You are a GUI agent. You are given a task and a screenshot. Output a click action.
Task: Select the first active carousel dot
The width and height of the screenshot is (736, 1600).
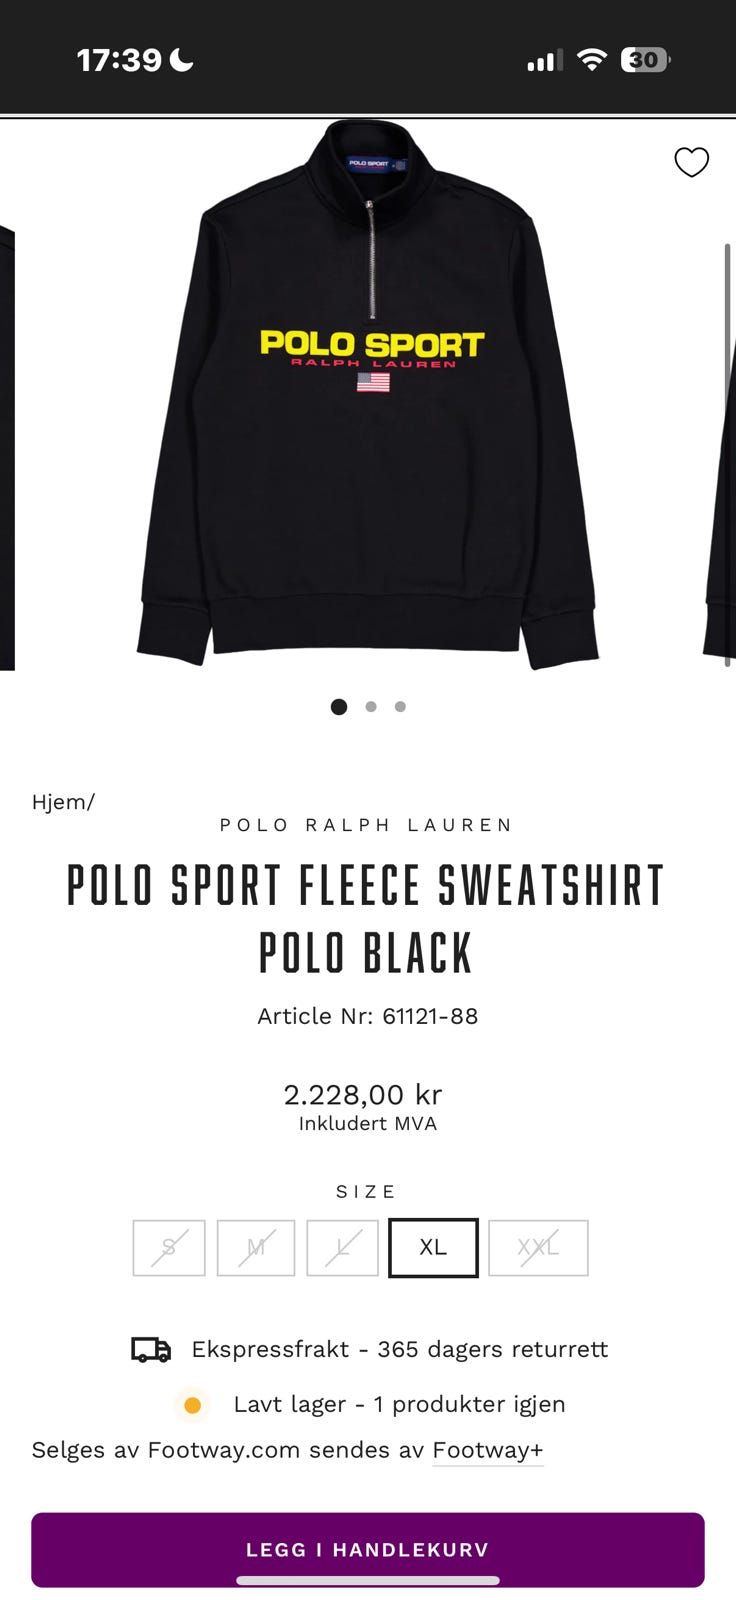pyautogui.click(x=339, y=707)
